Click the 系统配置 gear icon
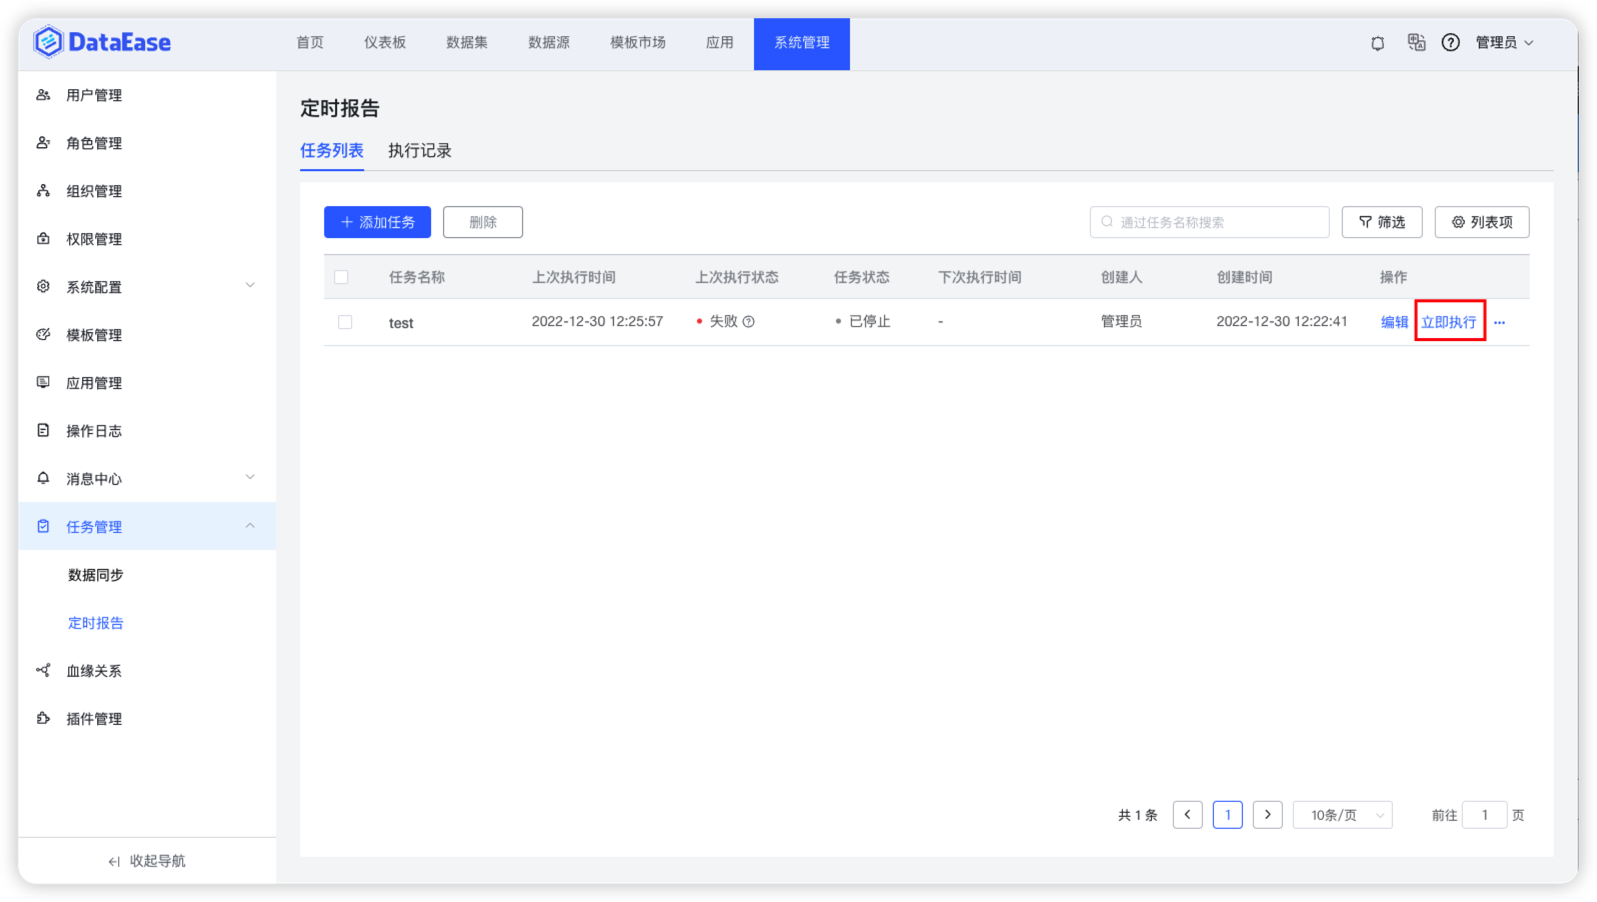The height and width of the screenshot is (902, 1597). [x=43, y=287]
